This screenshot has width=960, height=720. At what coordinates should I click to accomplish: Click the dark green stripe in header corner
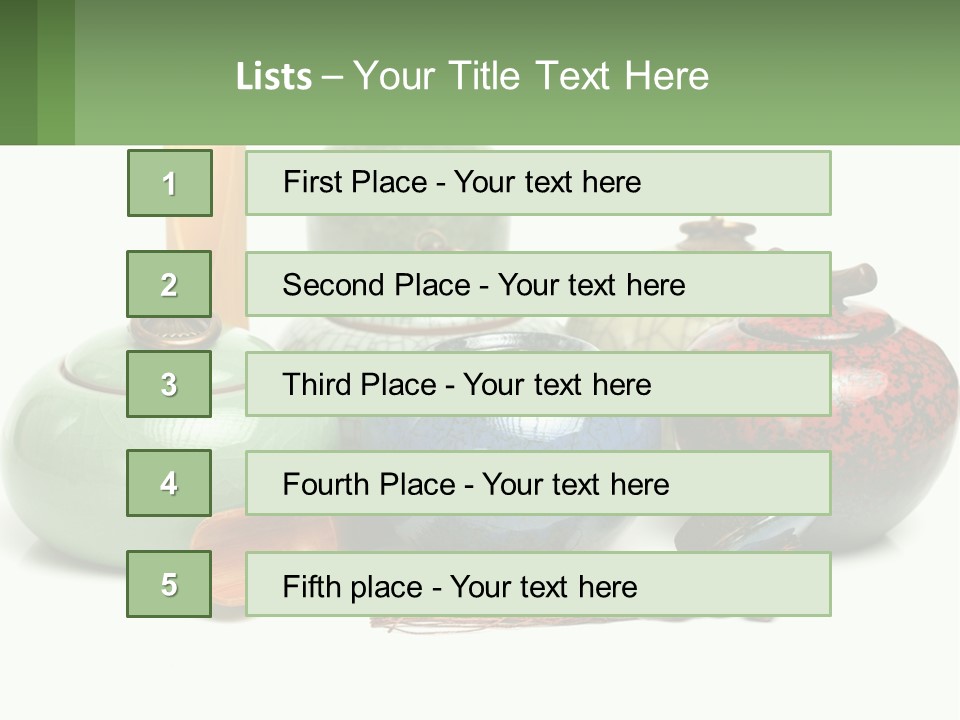pos(18,72)
